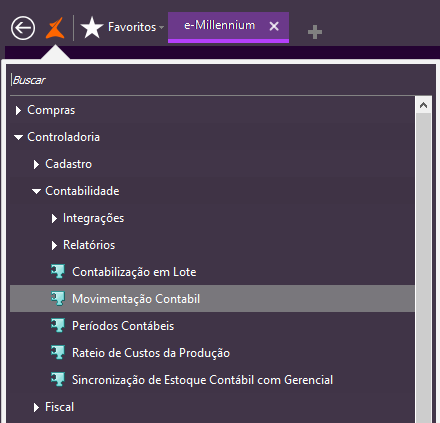Click the Rateio de Custos icon
440x423 pixels.
pyautogui.click(x=58, y=352)
